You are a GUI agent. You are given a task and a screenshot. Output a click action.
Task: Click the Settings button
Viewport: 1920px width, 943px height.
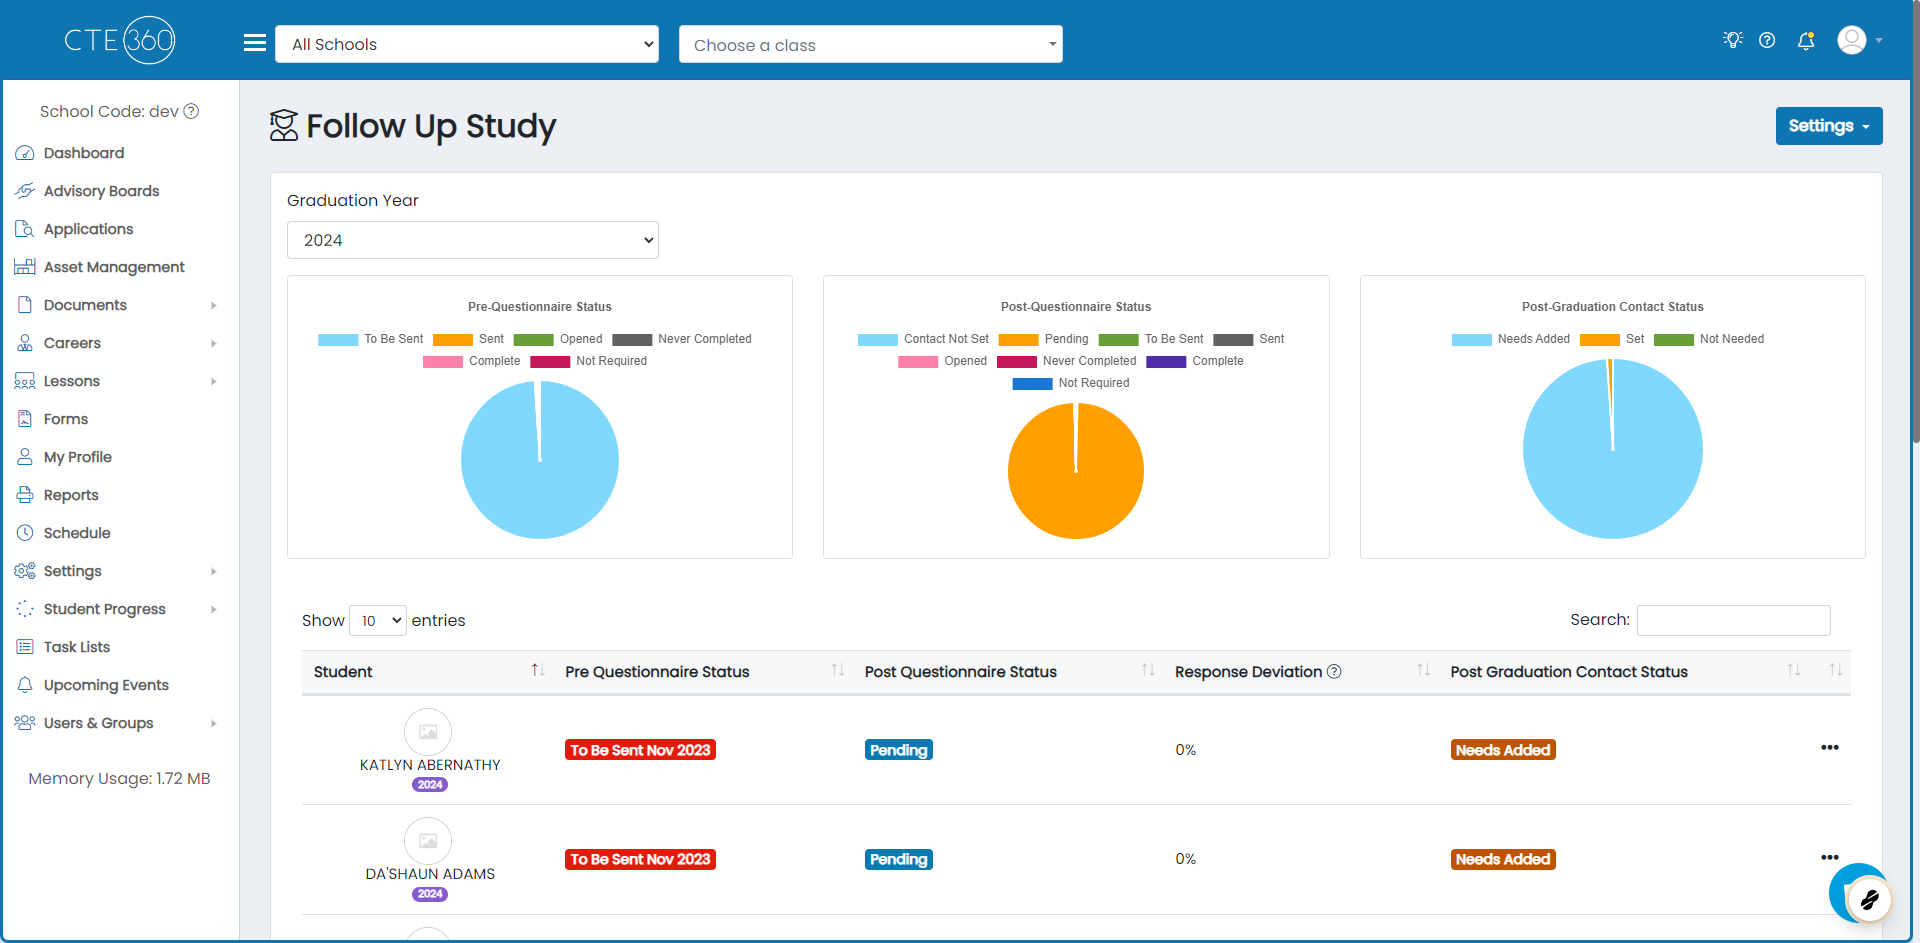pyautogui.click(x=1829, y=126)
